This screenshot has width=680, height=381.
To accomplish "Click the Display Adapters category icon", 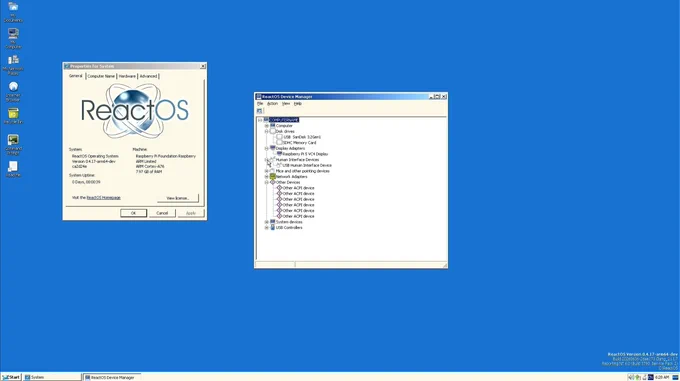I will (x=273, y=148).
